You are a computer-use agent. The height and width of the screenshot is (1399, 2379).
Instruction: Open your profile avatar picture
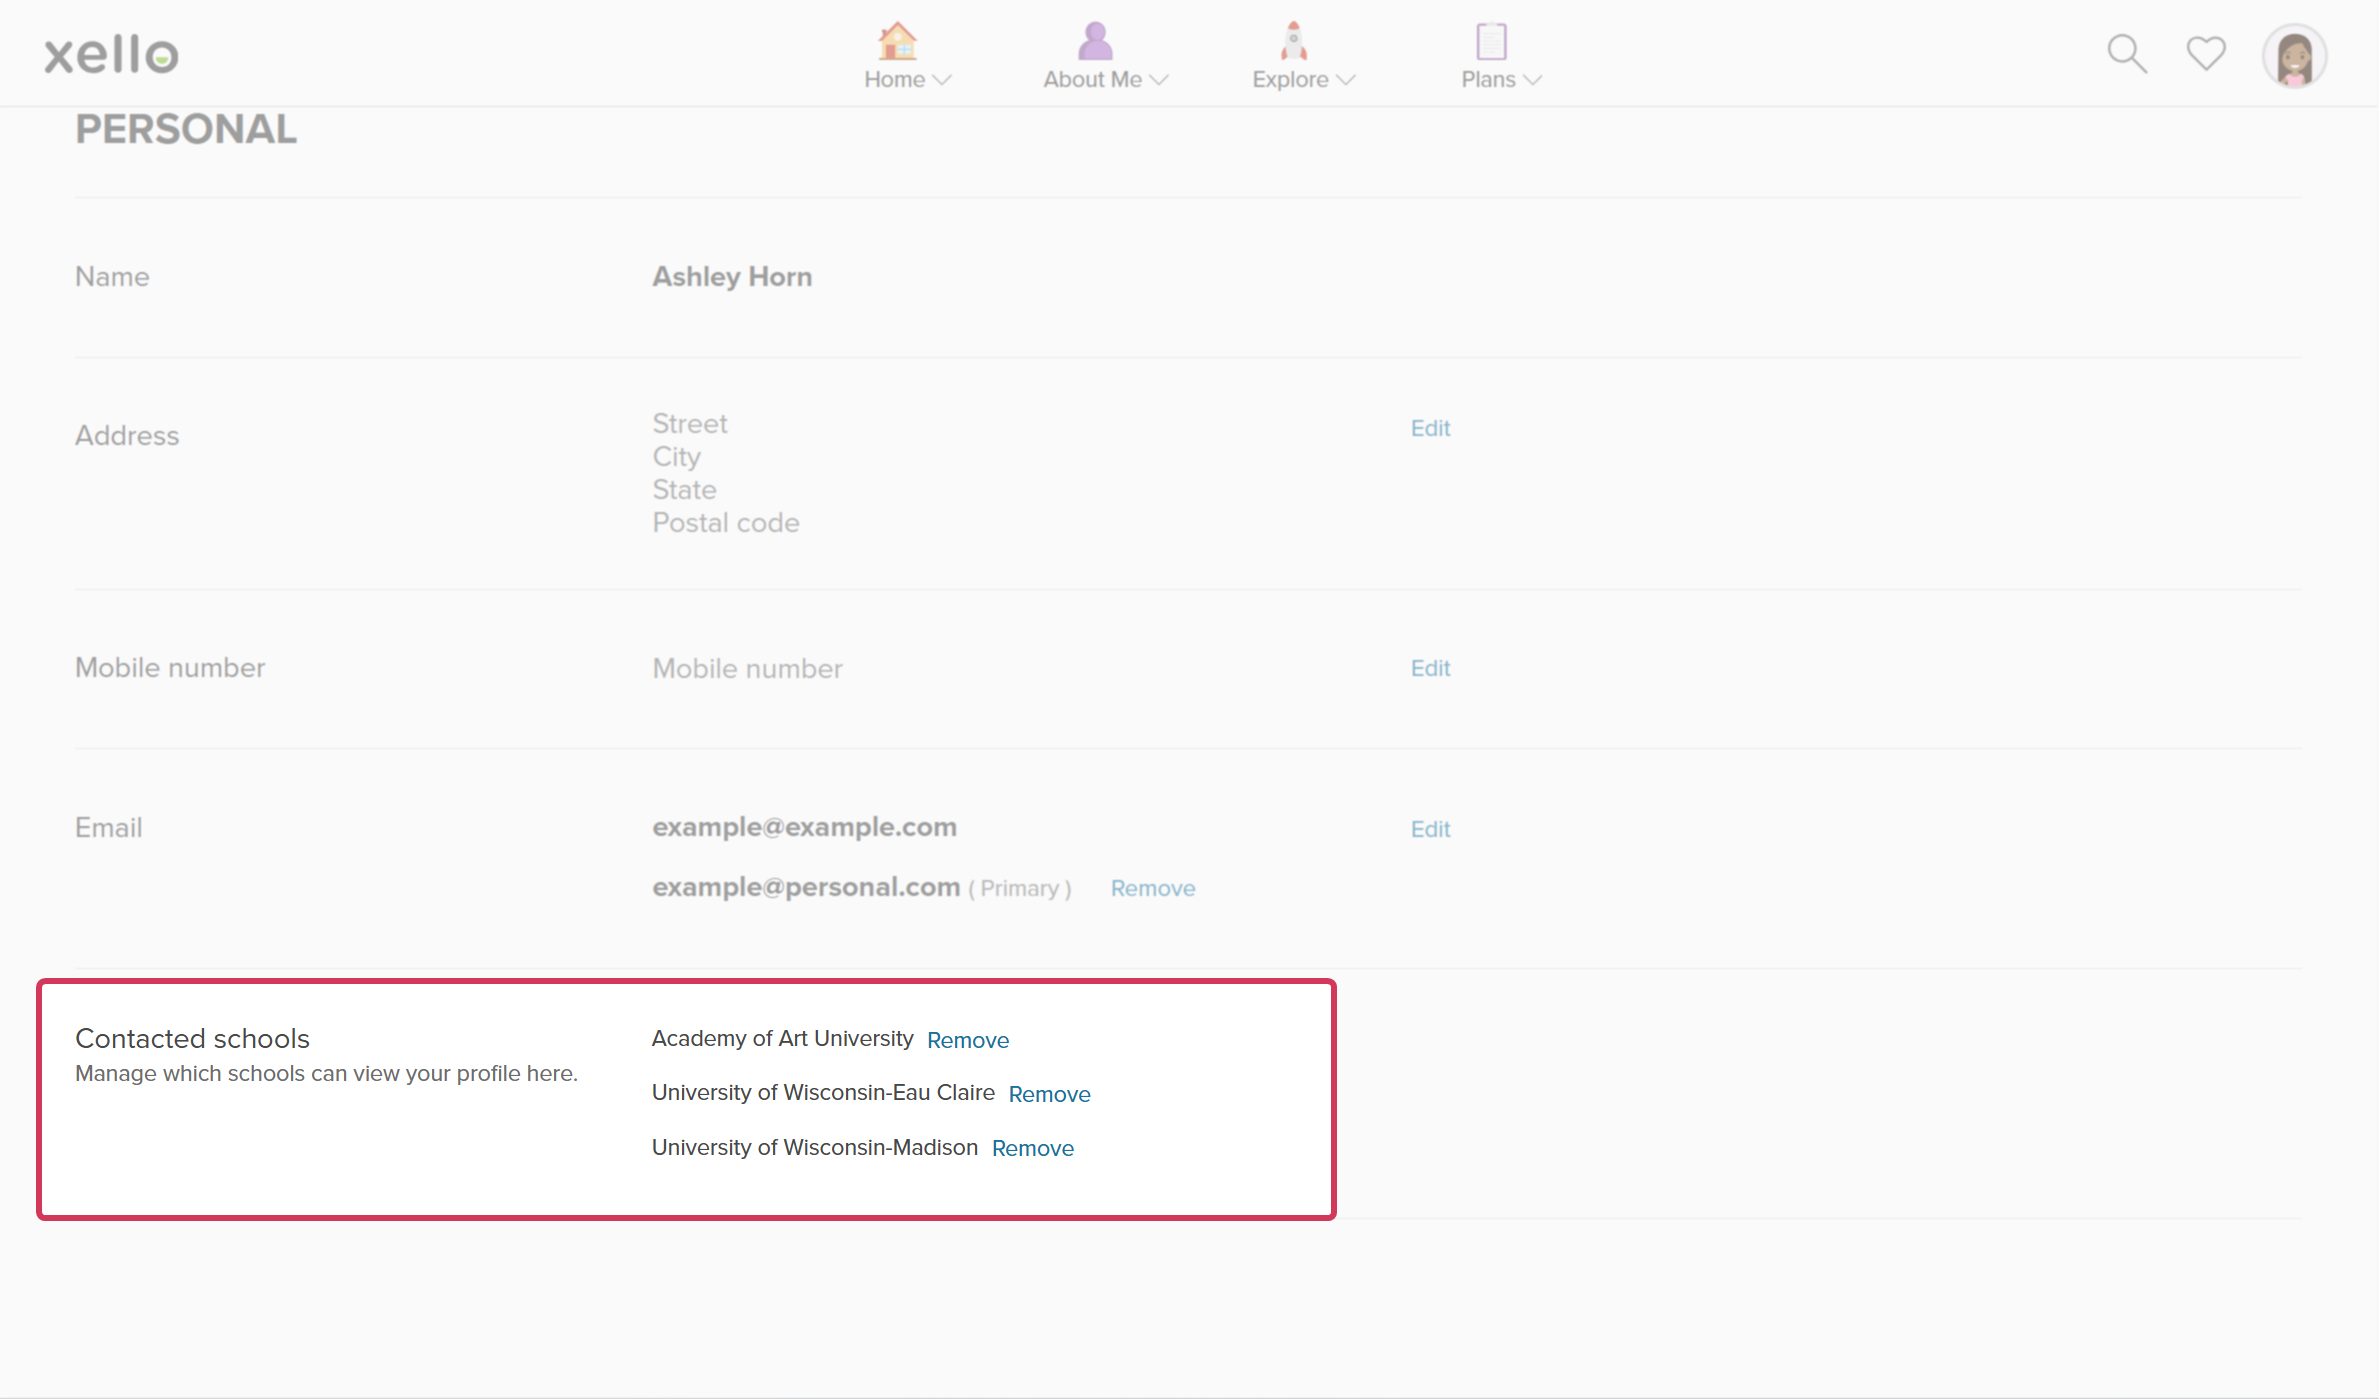(x=2294, y=56)
